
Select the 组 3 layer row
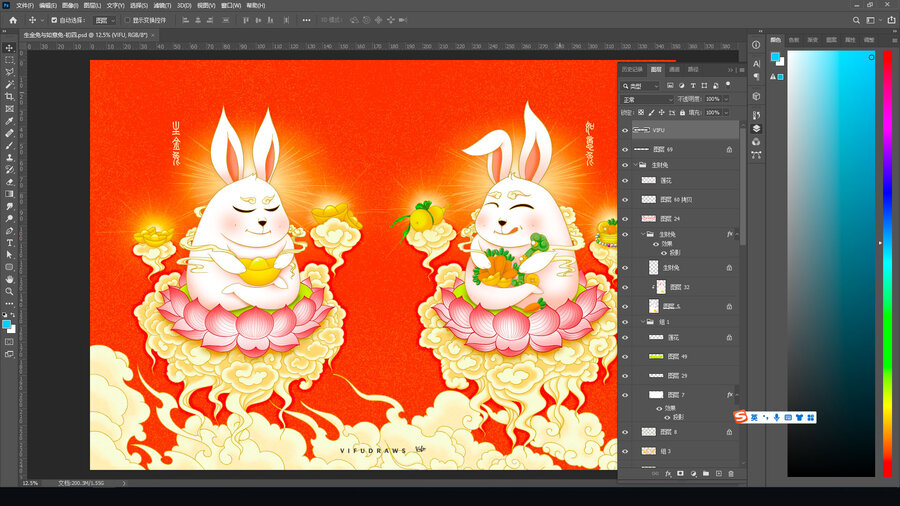[x=685, y=451]
